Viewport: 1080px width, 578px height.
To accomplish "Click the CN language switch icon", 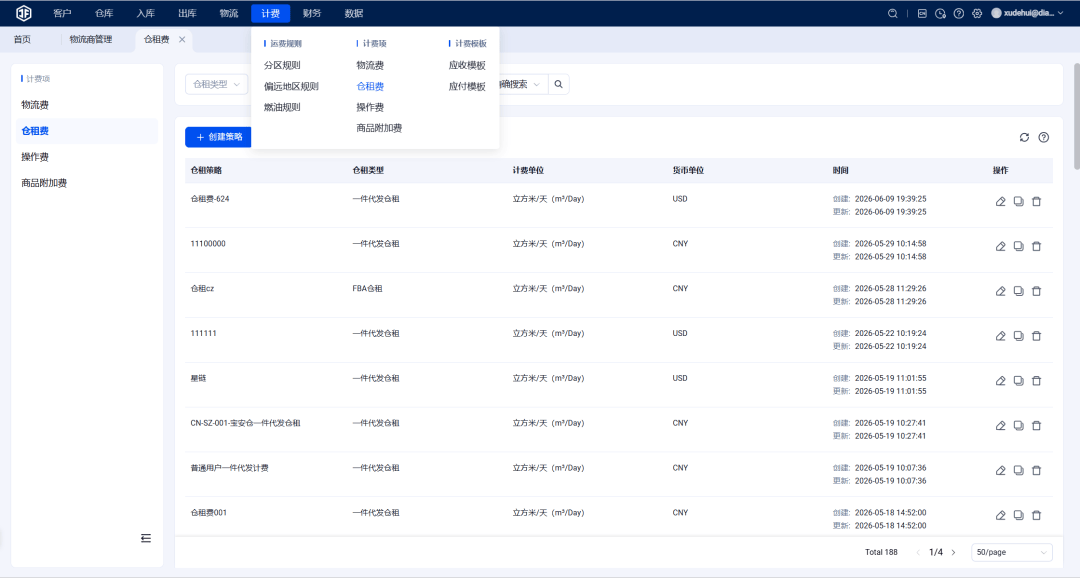I will pos(922,13).
